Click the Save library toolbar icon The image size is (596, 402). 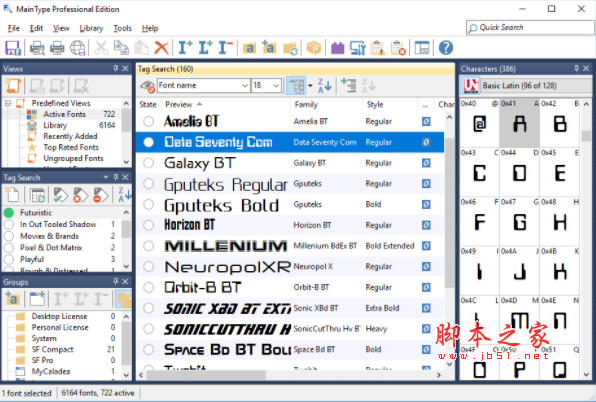[x=13, y=48]
